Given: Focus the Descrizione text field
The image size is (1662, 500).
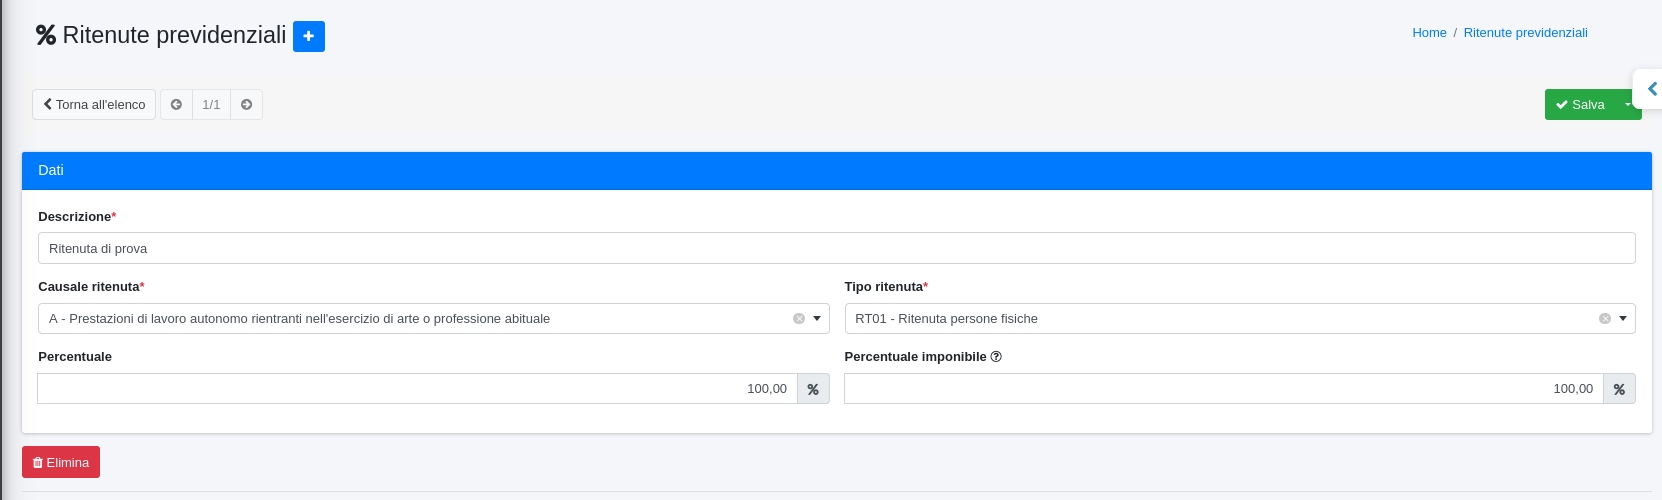Looking at the screenshot, I should coord(836,249).
